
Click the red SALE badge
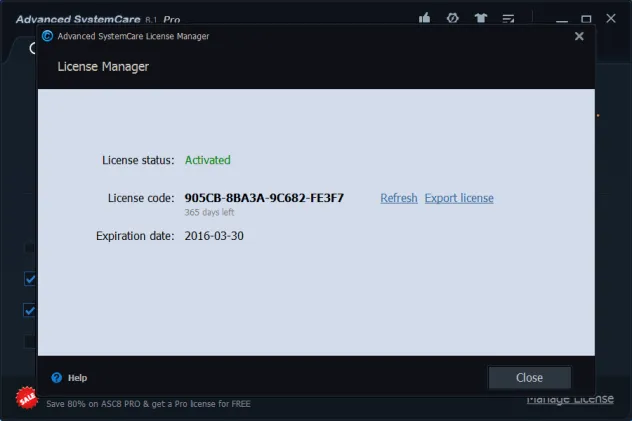(x=27, y=398)
